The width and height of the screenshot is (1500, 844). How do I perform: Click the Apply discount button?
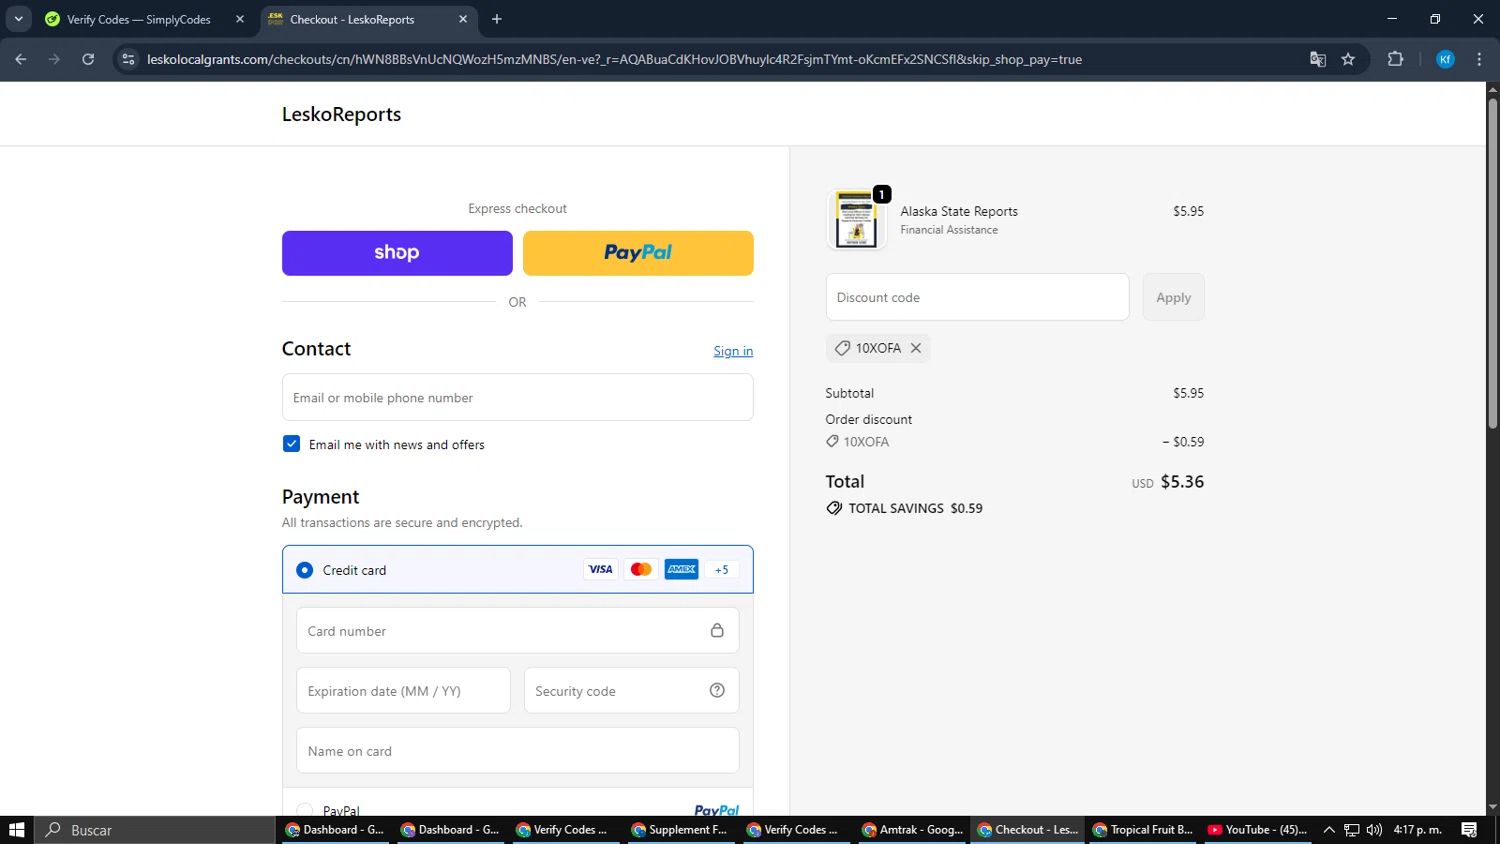pyautogui.click(x=1173, y=297)
